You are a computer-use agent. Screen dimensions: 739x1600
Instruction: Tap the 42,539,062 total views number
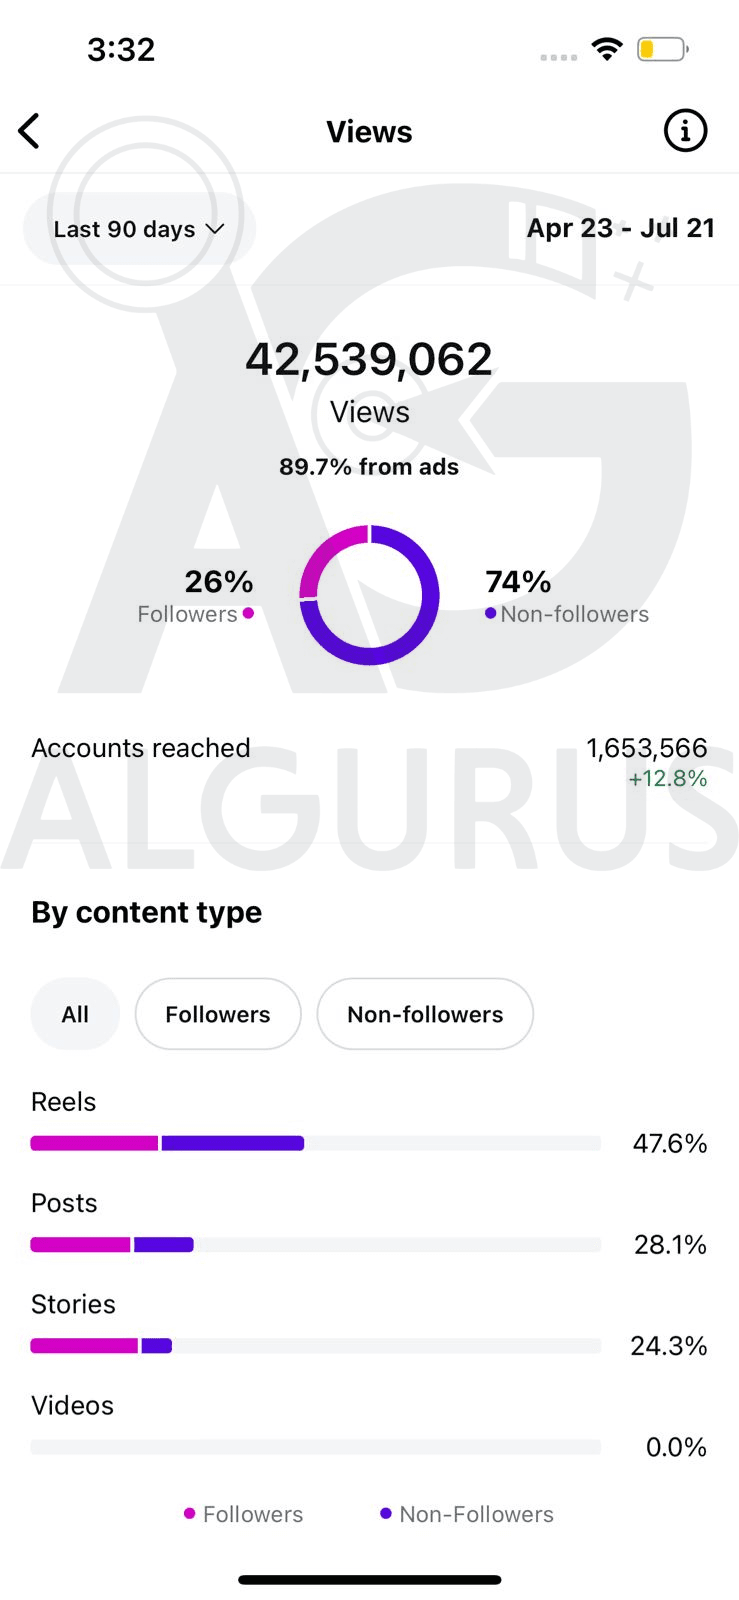point(369,360)
